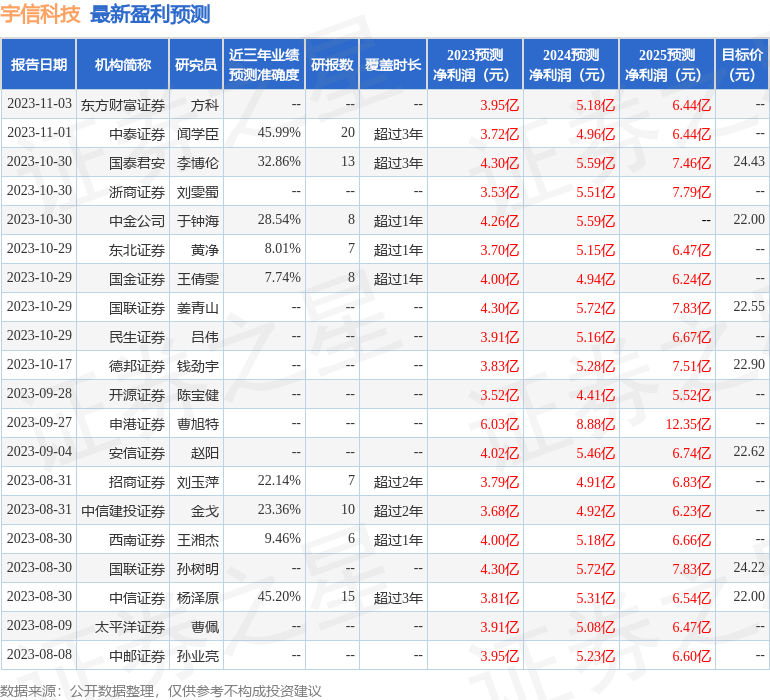
Task: Click analyst name 刘雯蜀
Action: [198, 192]
